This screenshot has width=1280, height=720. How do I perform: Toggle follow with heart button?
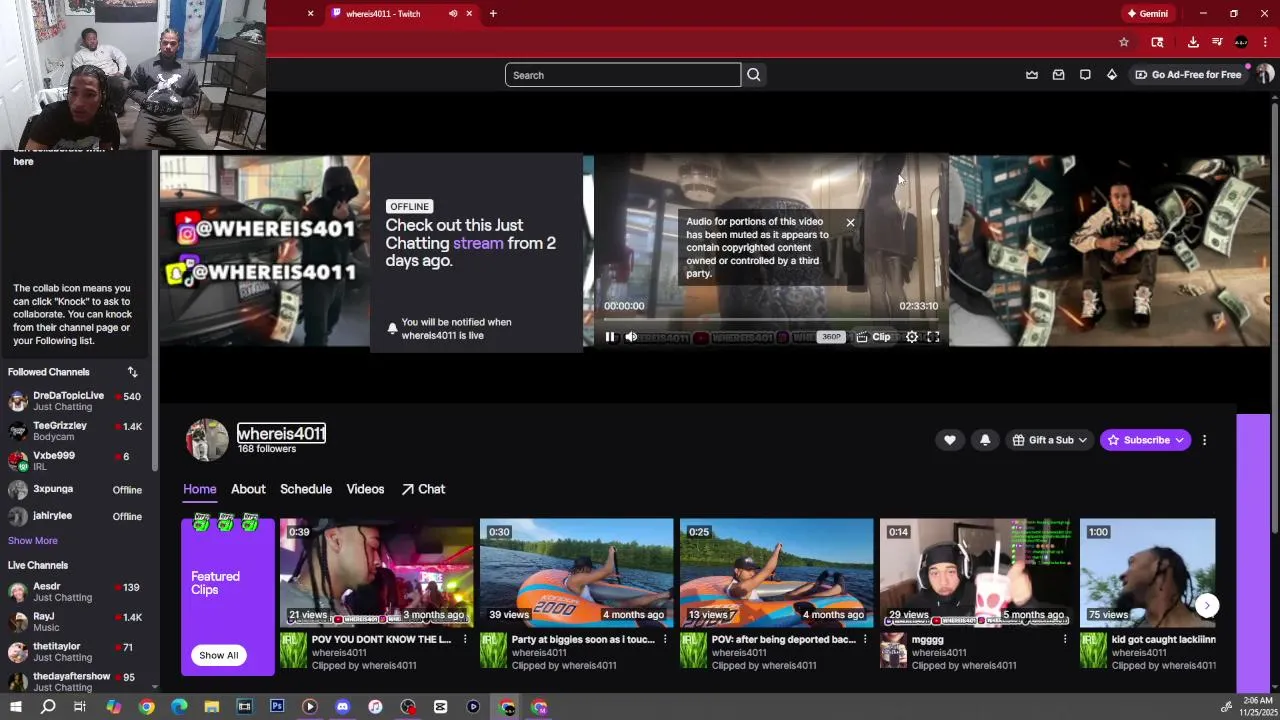tap(950, 440)
